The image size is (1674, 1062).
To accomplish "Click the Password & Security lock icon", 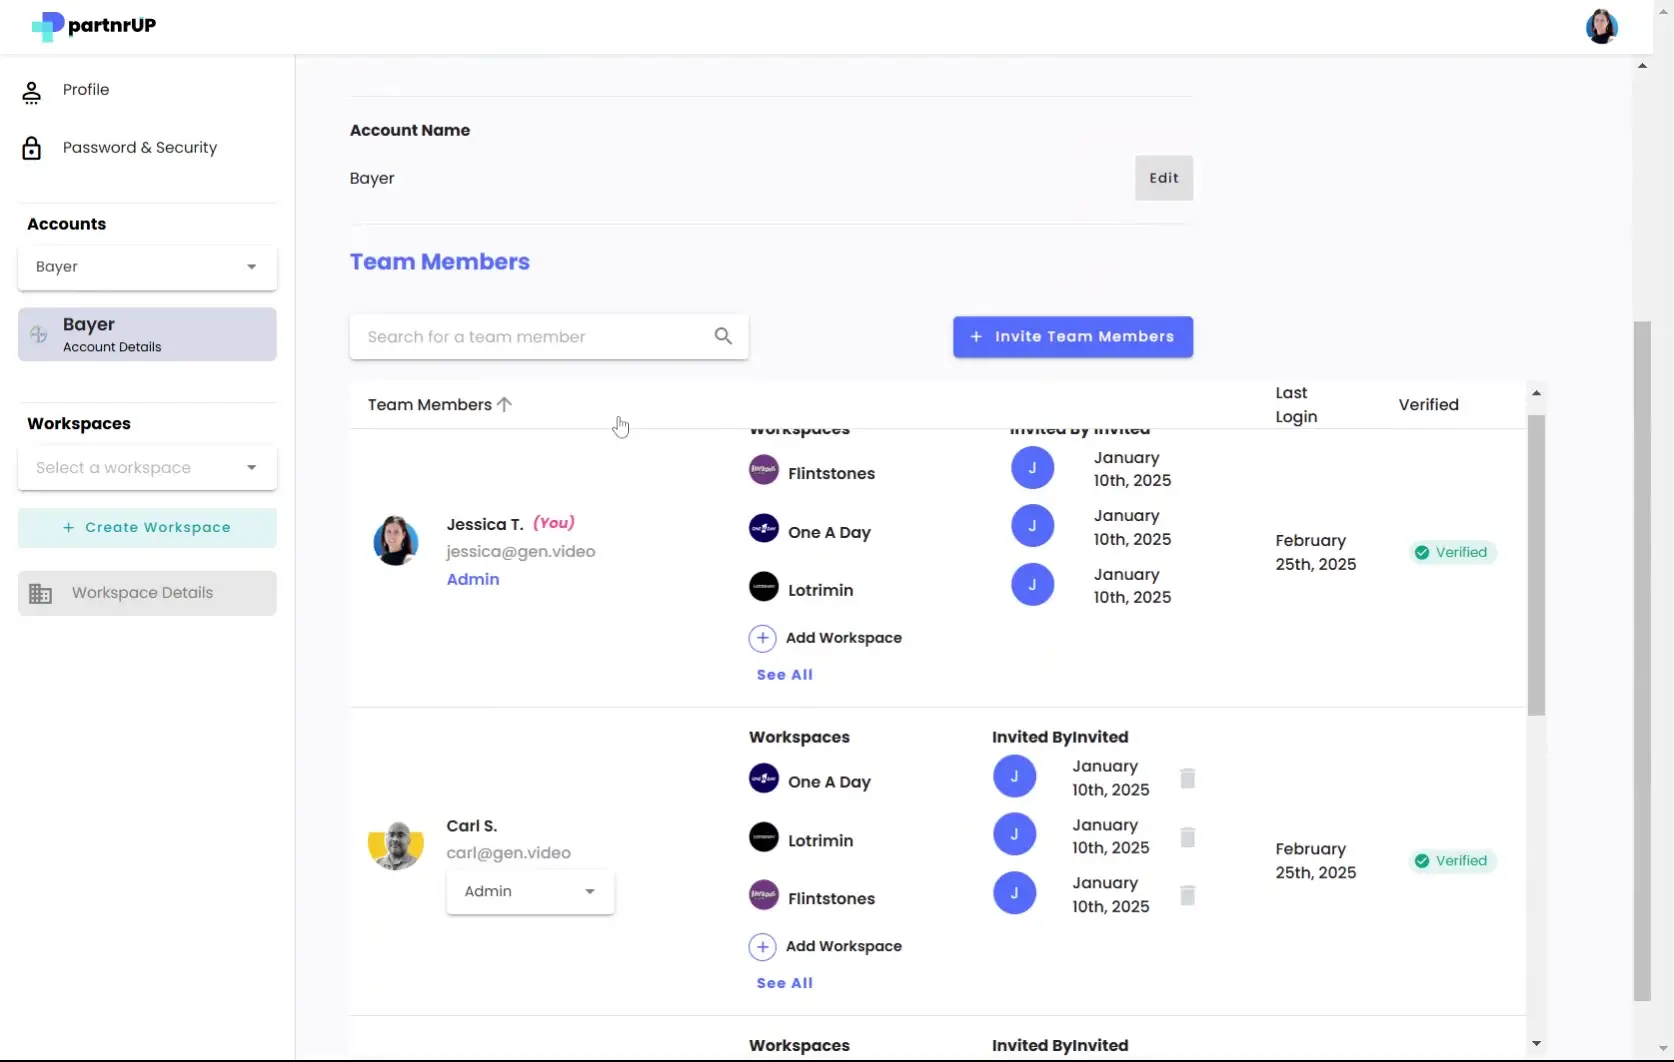I will pyautogui.click(x=32, y=147).
